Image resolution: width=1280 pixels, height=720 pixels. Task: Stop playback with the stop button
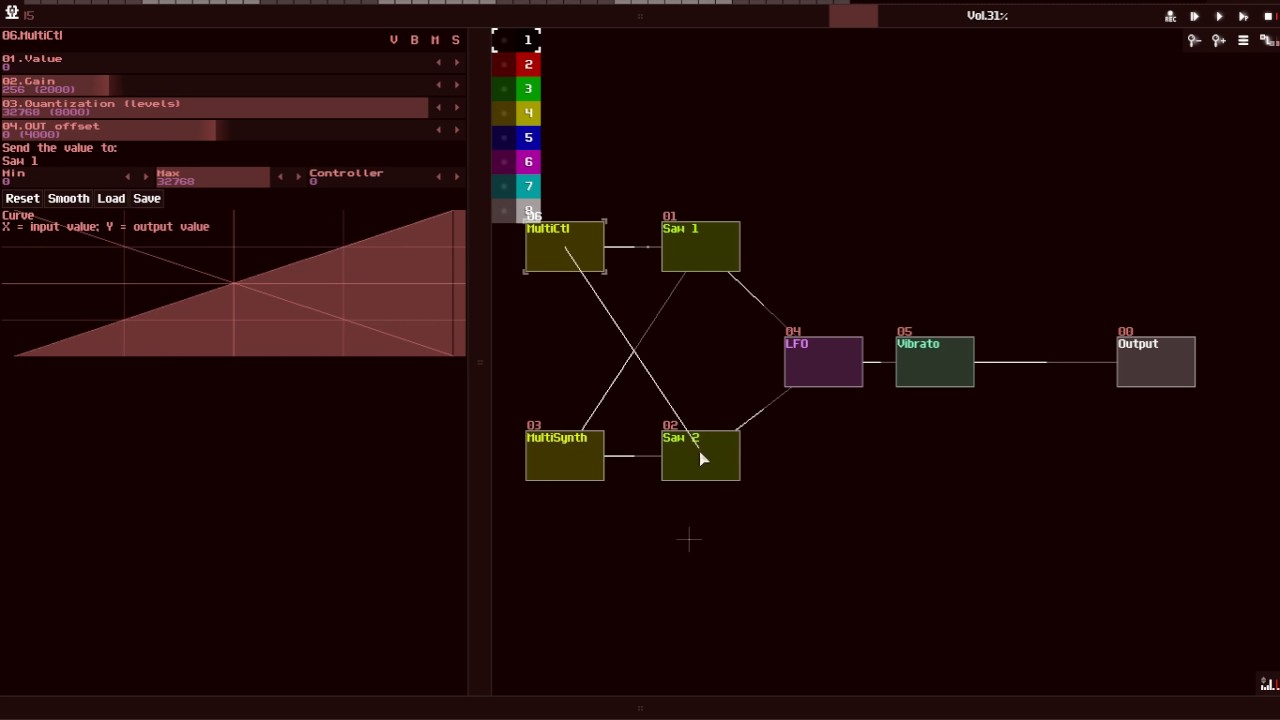(x=1268, y=16)
